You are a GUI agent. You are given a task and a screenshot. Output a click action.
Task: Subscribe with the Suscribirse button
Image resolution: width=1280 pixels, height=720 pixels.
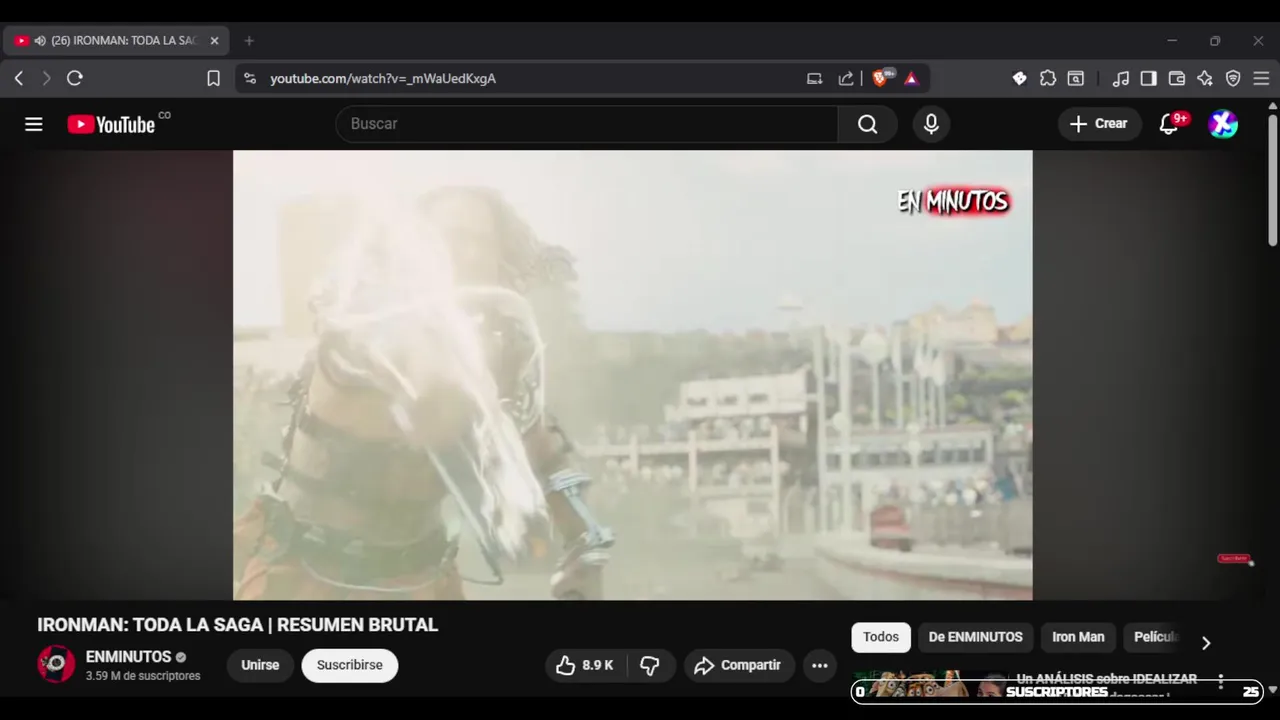[x=350, y=665]
